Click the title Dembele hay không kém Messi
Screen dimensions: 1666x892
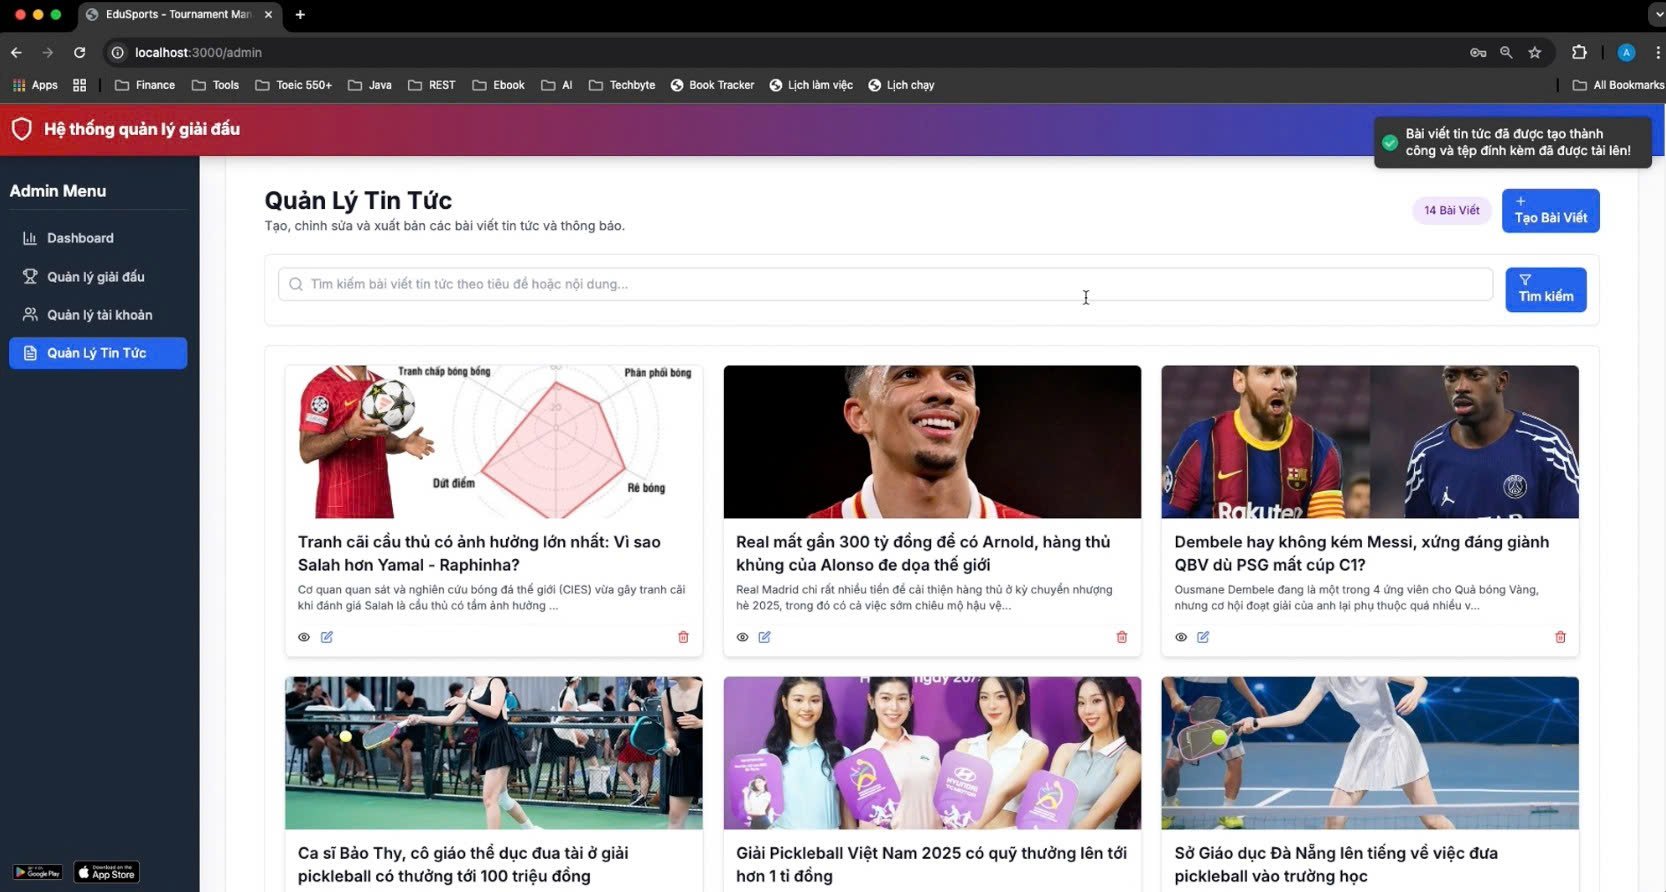(1361, 553)
